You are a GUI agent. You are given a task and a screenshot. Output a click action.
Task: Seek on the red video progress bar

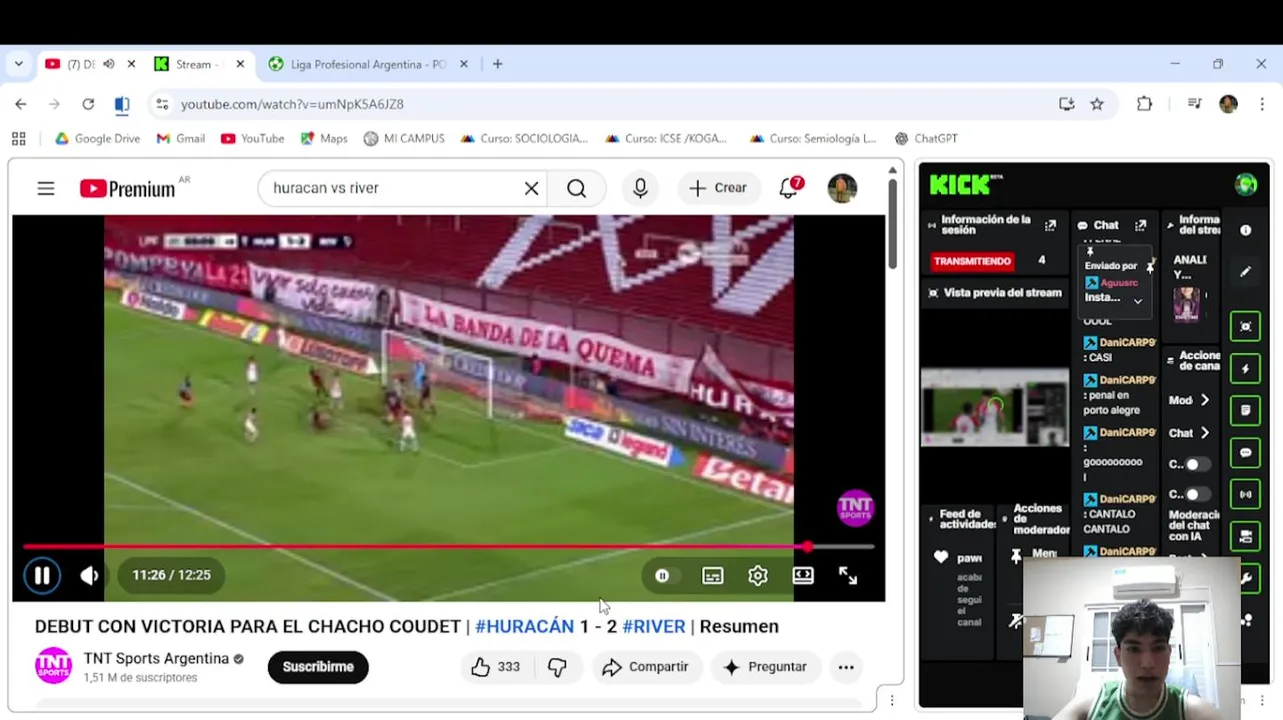pyautogui.click(x=449, y=547)
